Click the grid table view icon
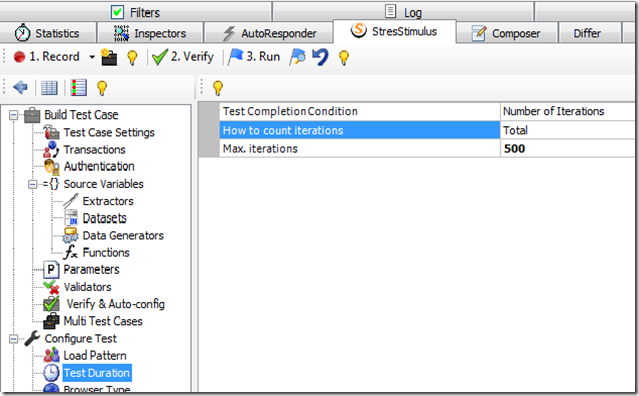The height and width of the screenshot is (396, 639). [49, 88]
